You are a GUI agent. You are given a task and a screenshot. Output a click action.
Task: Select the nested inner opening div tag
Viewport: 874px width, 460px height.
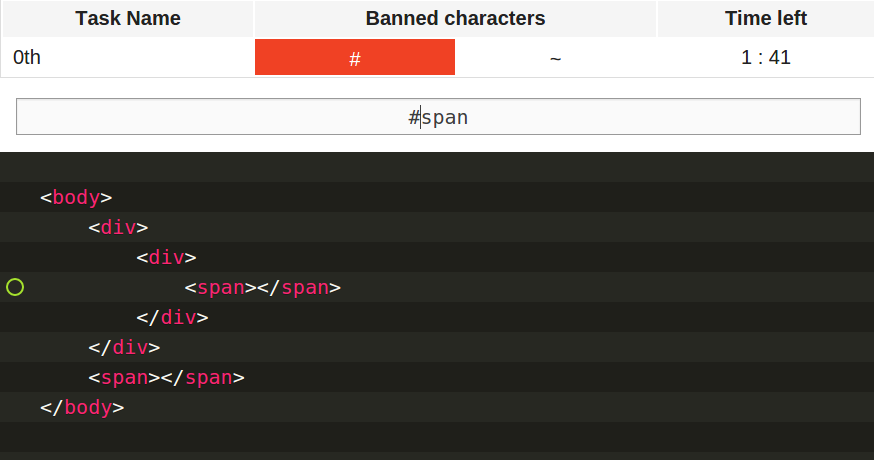tap(166, 258)
